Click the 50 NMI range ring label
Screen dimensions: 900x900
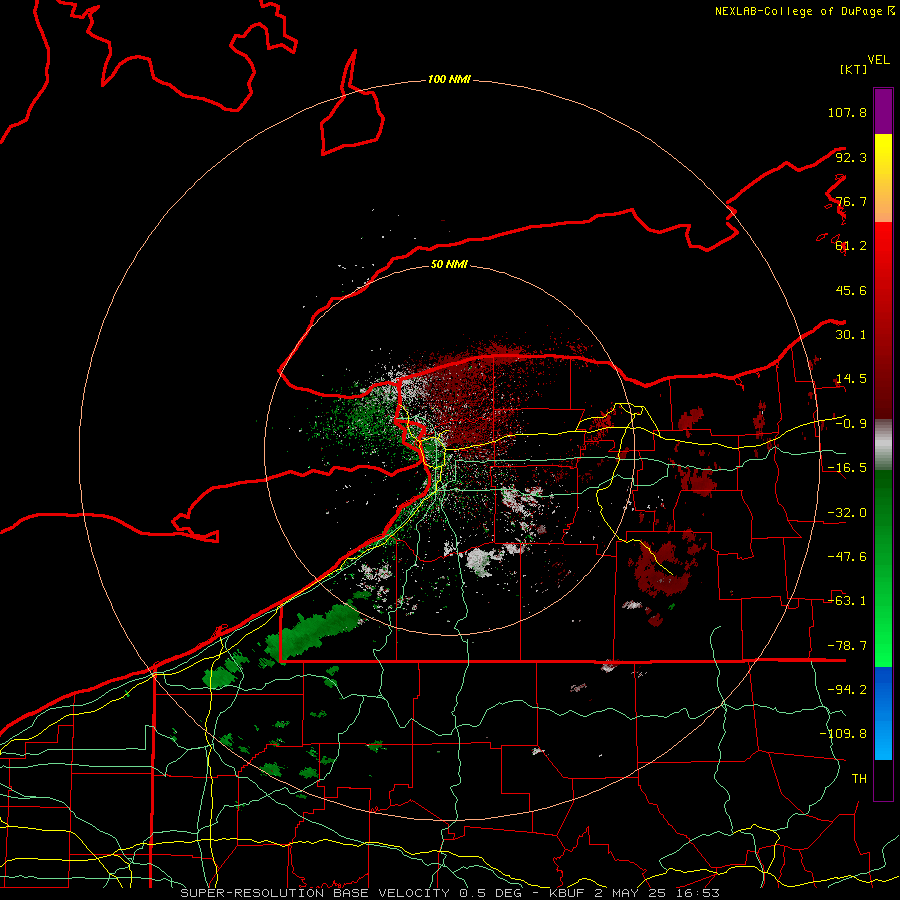[x=449, y=264]
